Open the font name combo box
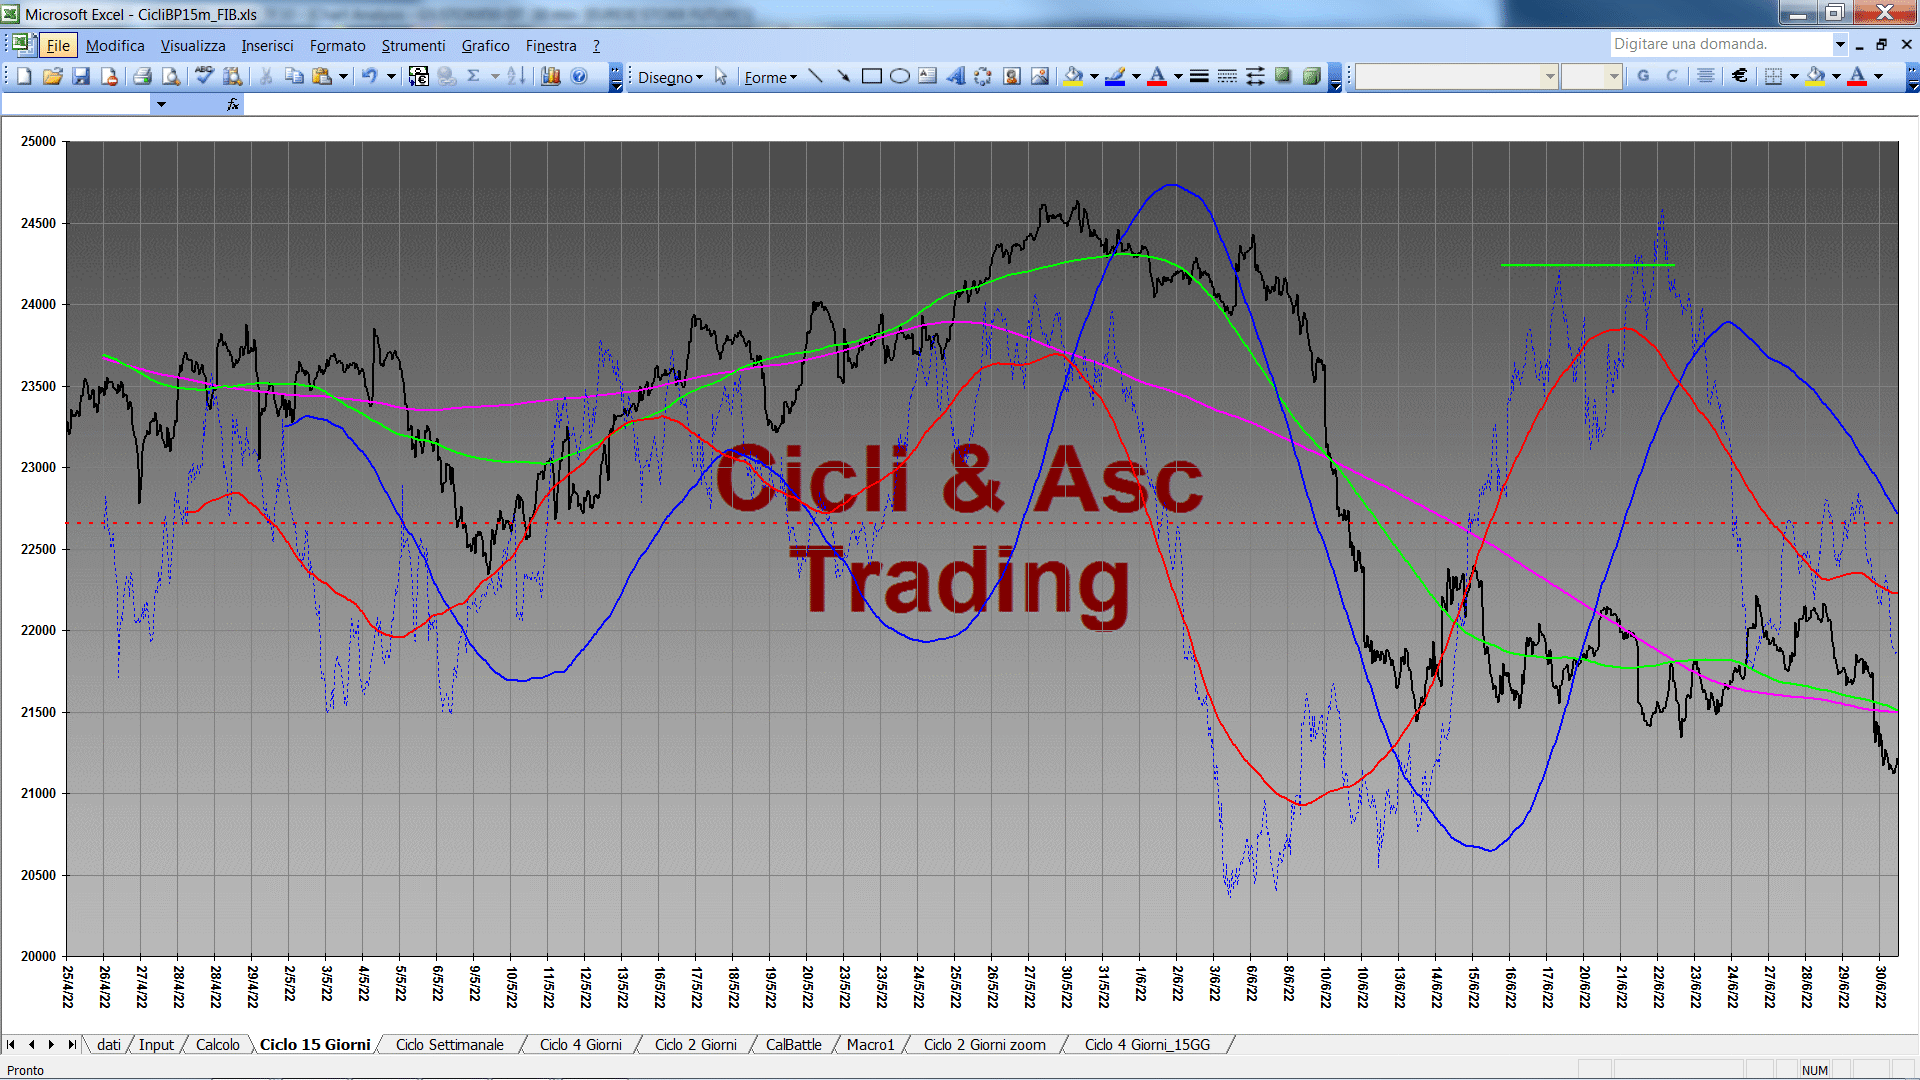The width and height of the screenshot is (1920, 1080). (x=1457, y=76)
